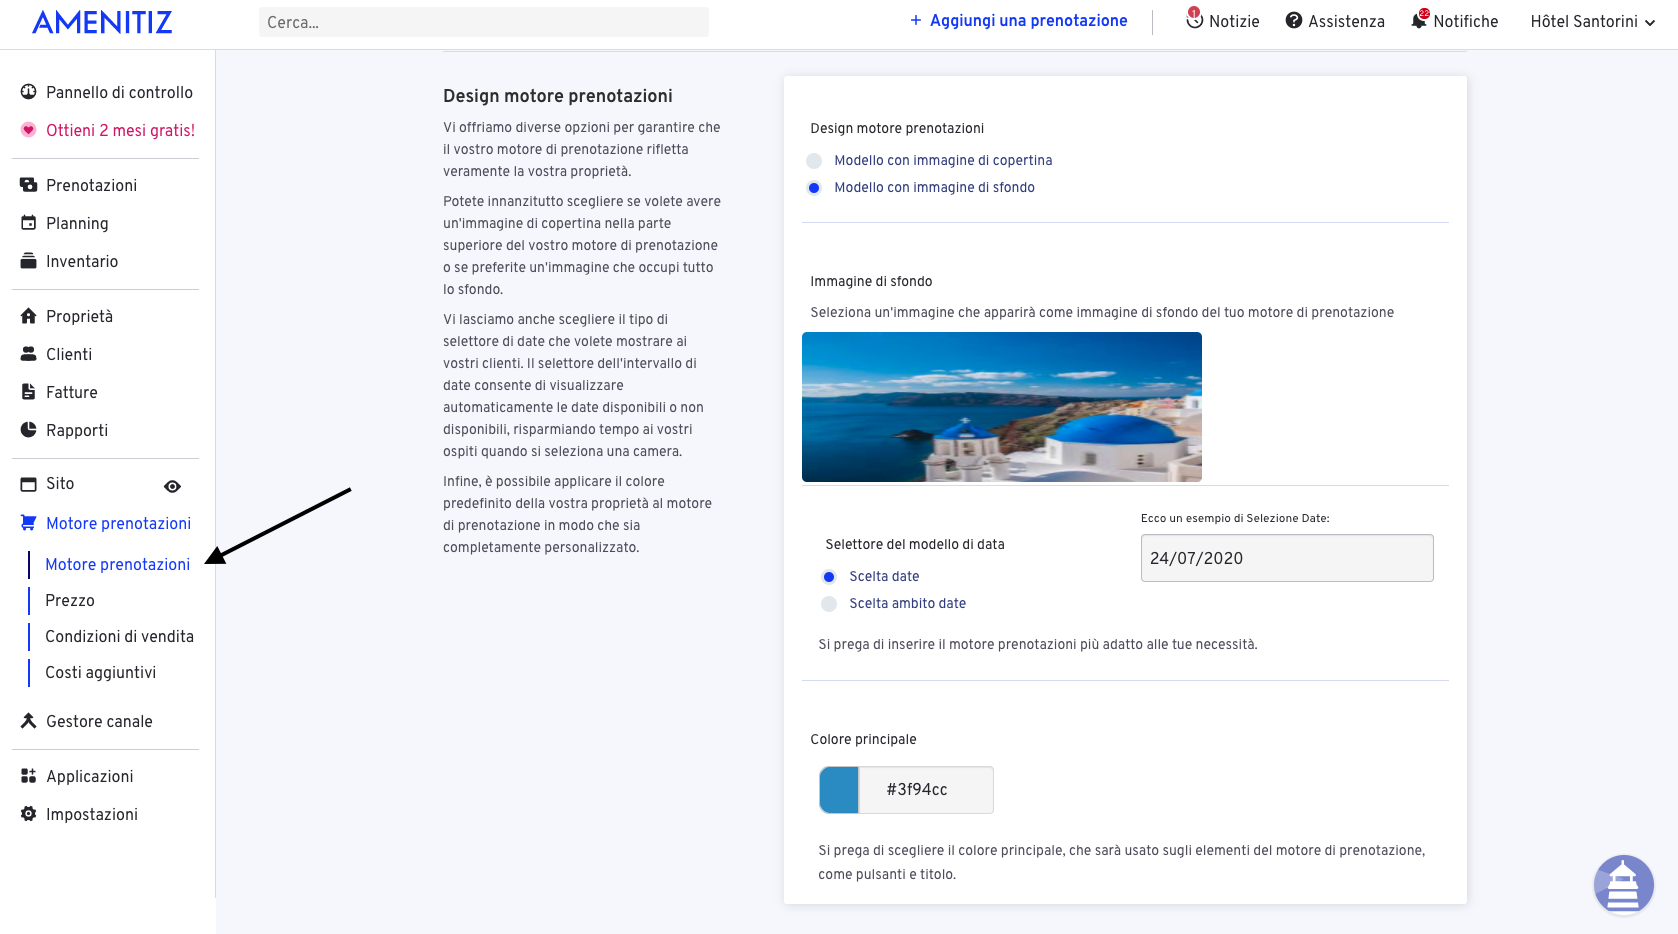Open the Hôtel Santorini account dropdown
Viewport: 1678px width, 934px height.
[x=1592, y=22]
